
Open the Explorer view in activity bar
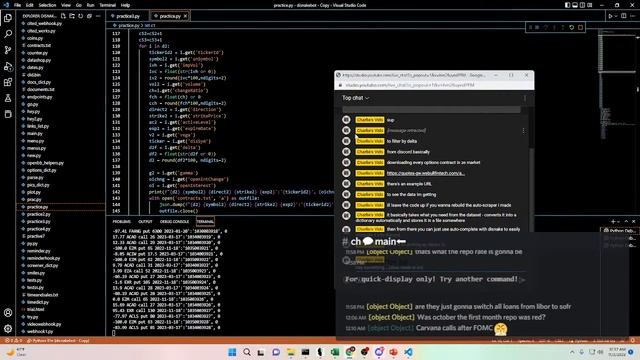8,18
